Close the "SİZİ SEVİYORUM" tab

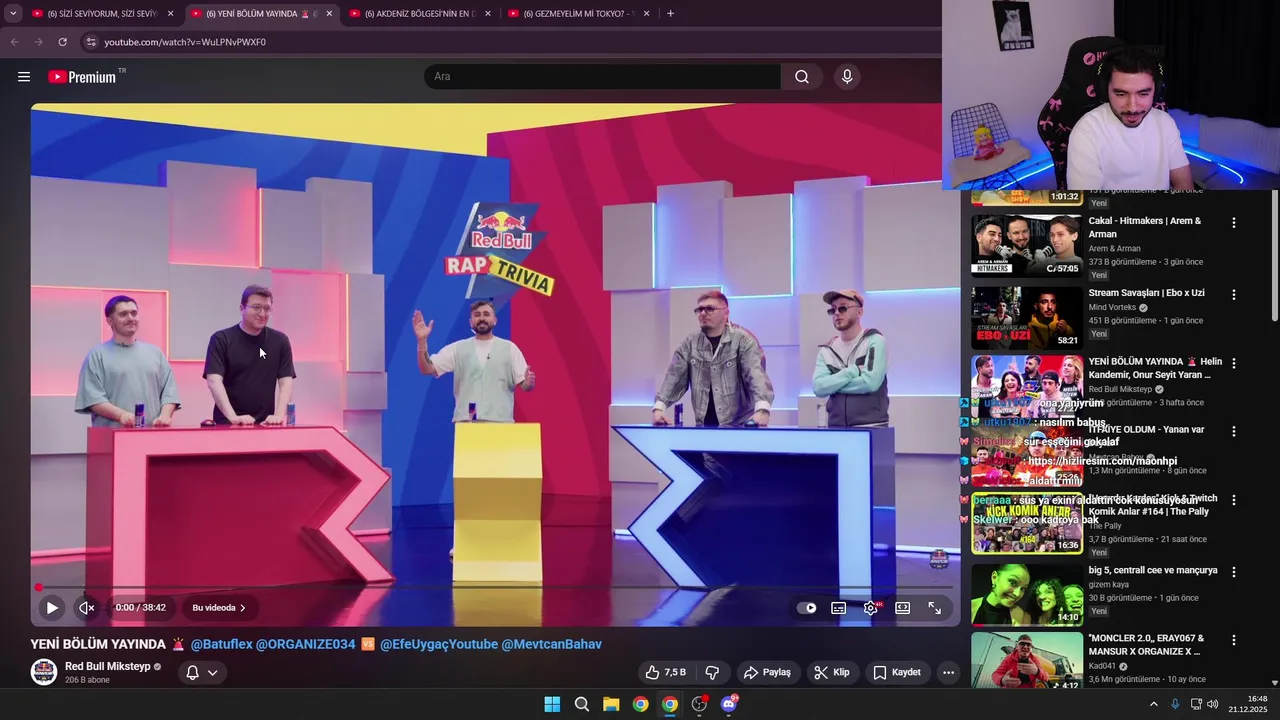[x=170, y=14]
